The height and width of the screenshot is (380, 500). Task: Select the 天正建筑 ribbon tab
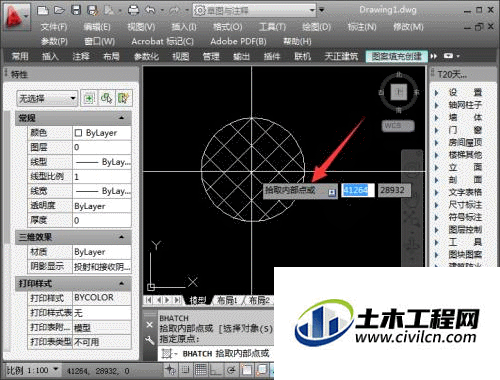(x=341, y=56)
